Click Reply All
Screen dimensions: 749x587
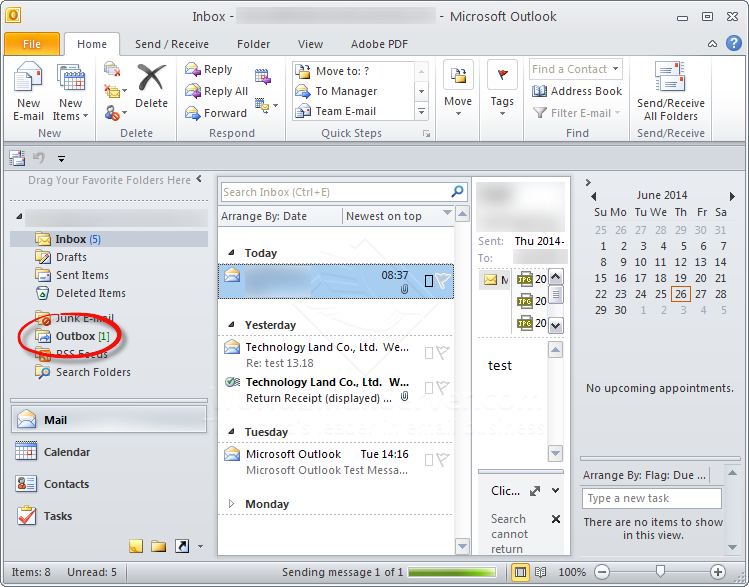click(216, 91)
